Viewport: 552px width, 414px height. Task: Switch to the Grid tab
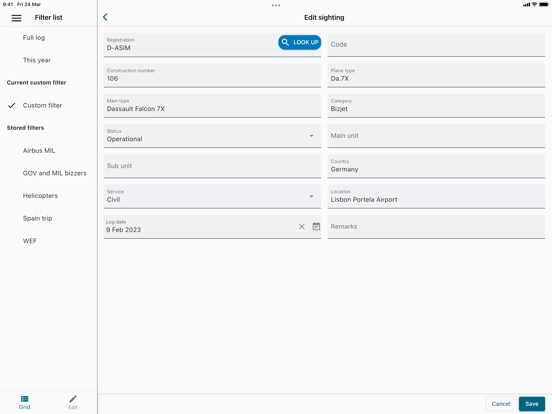click(24, 402)
